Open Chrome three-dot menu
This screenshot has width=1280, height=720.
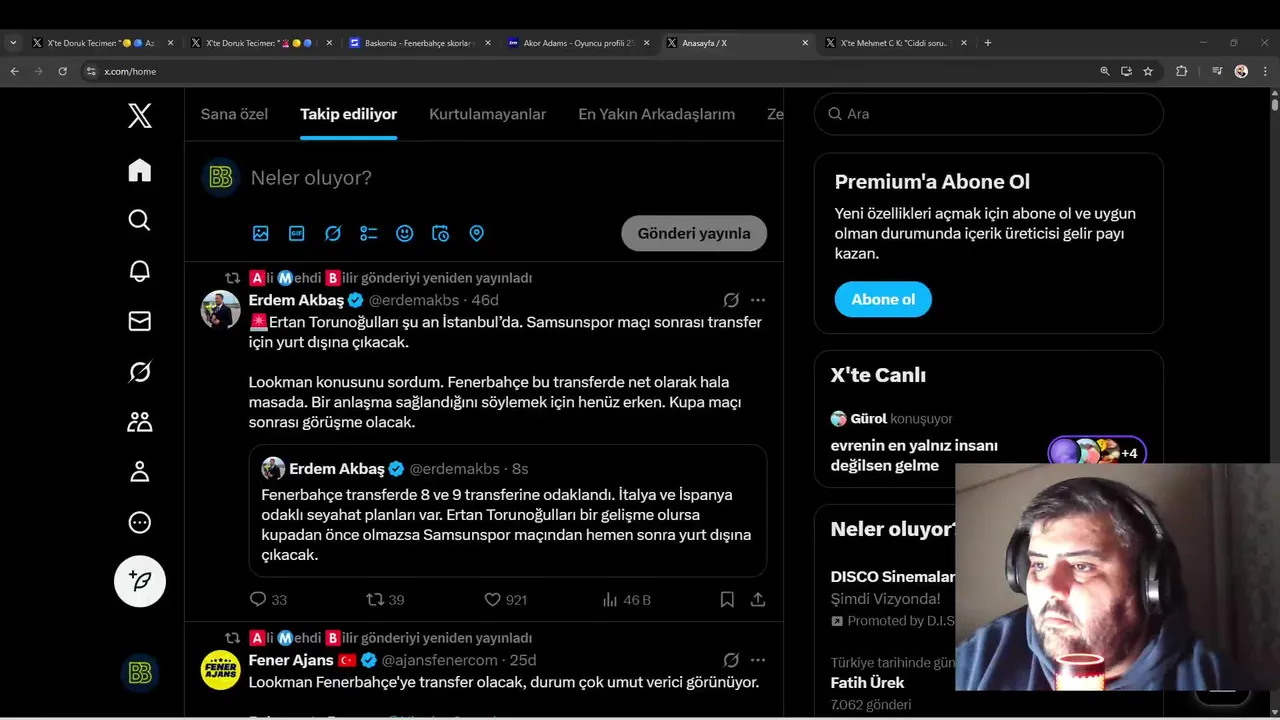[1266, 71]
